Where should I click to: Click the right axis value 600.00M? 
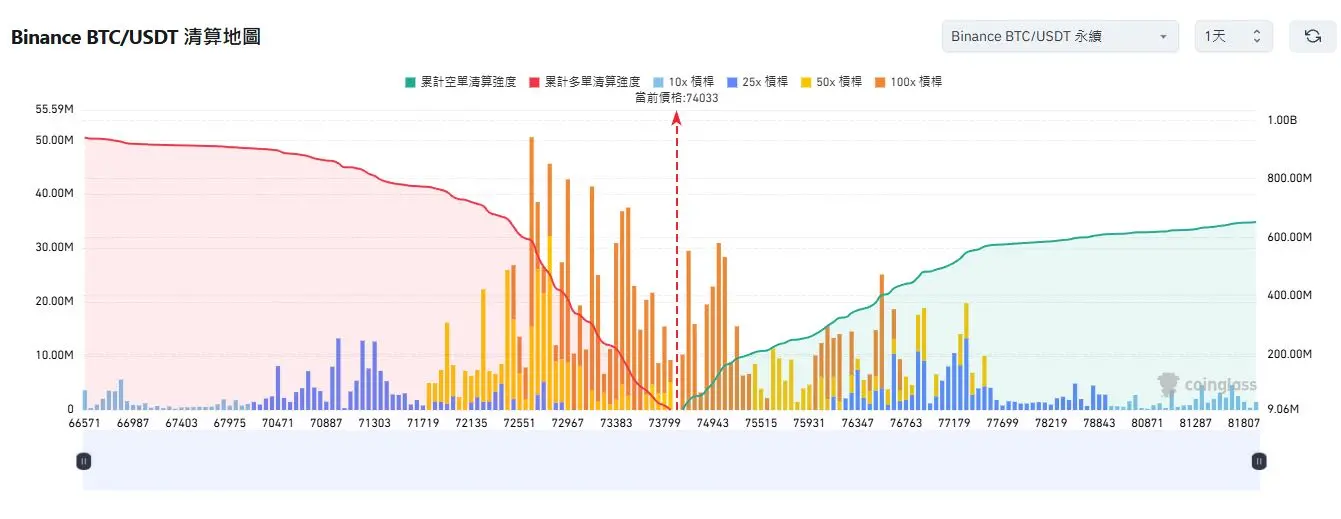(1289, 238)
